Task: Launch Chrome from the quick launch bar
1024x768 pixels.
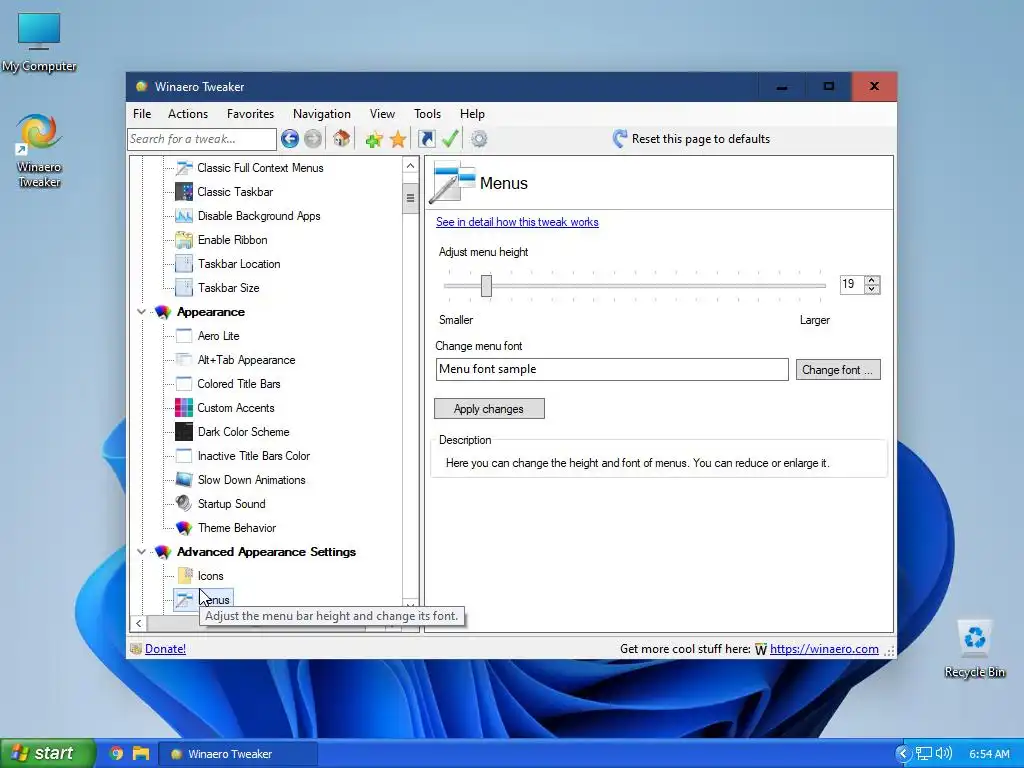Action: tap(117, 754)
